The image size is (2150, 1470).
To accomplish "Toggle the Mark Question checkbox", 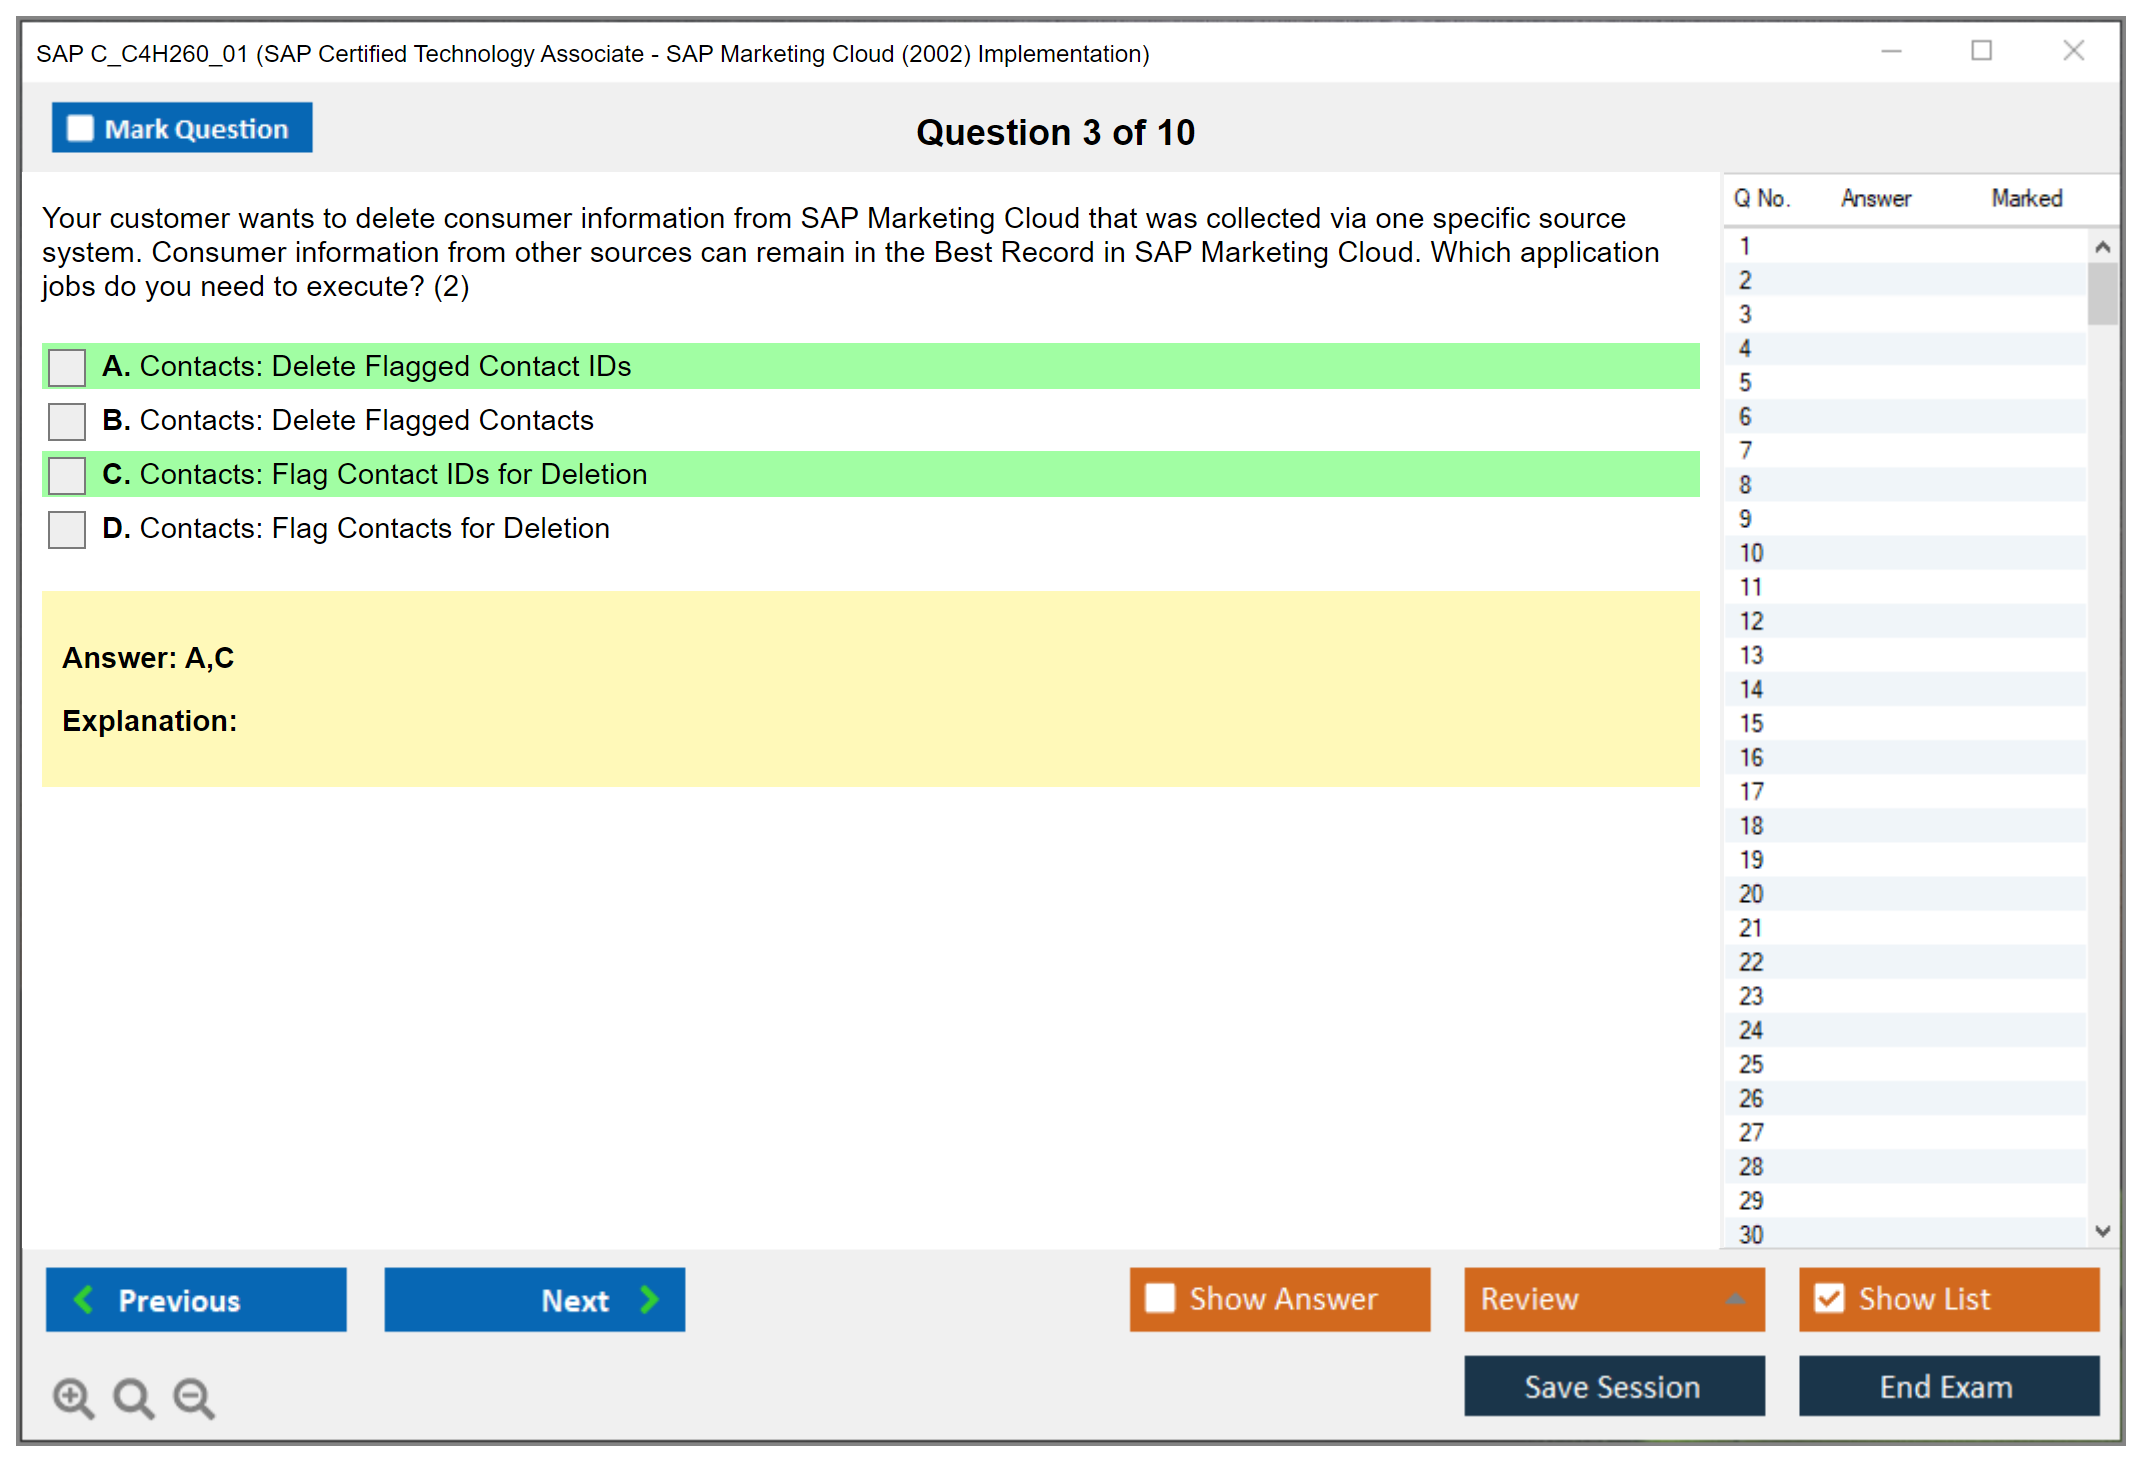I will tap(80, 128).
